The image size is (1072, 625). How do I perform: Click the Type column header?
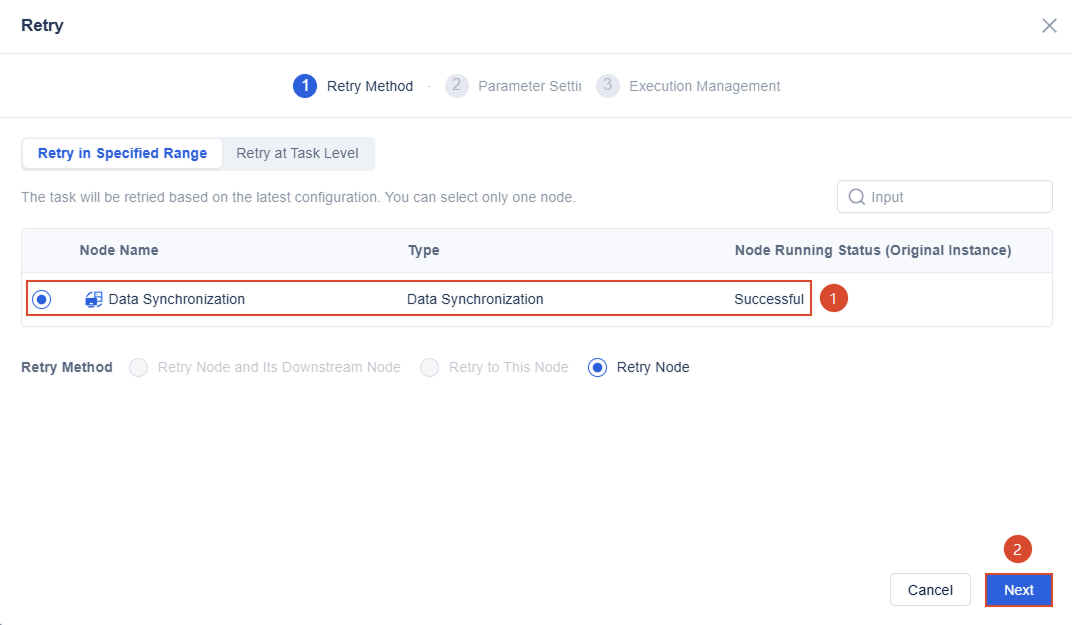point(424,250)
